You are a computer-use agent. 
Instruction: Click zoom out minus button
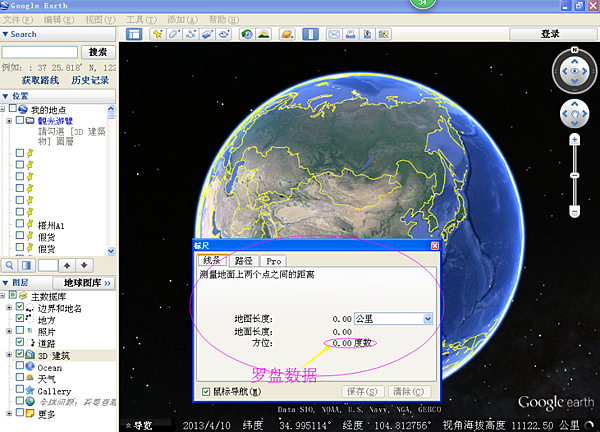[x=574, y=211]
